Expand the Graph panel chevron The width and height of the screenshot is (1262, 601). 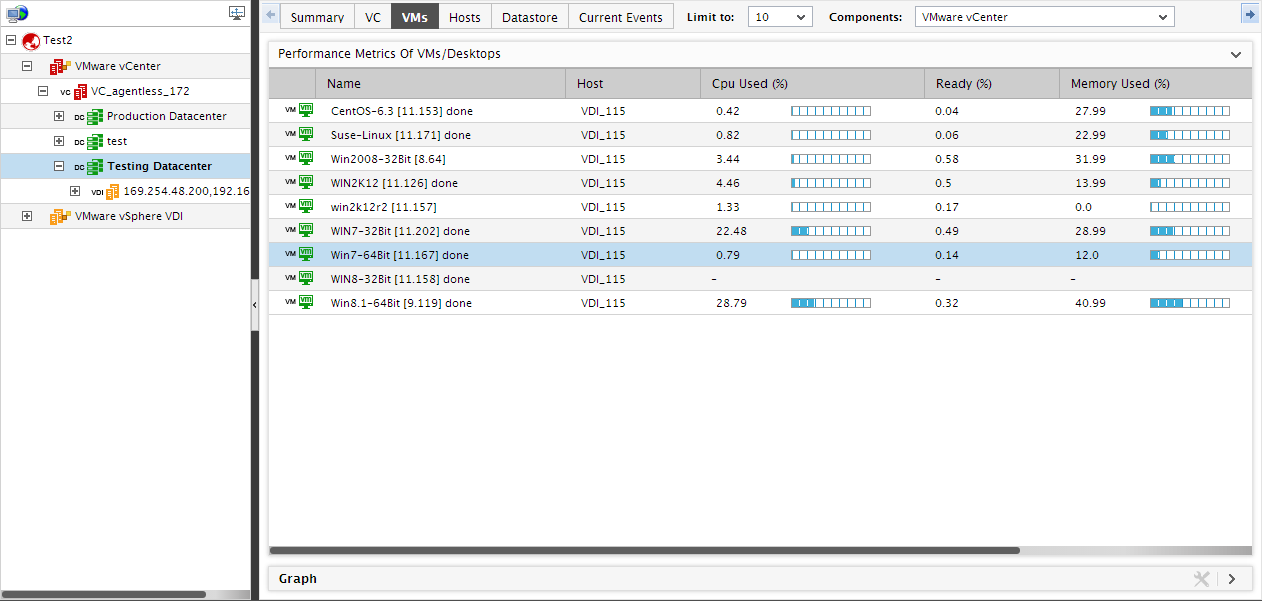[x=1232, y=579]
